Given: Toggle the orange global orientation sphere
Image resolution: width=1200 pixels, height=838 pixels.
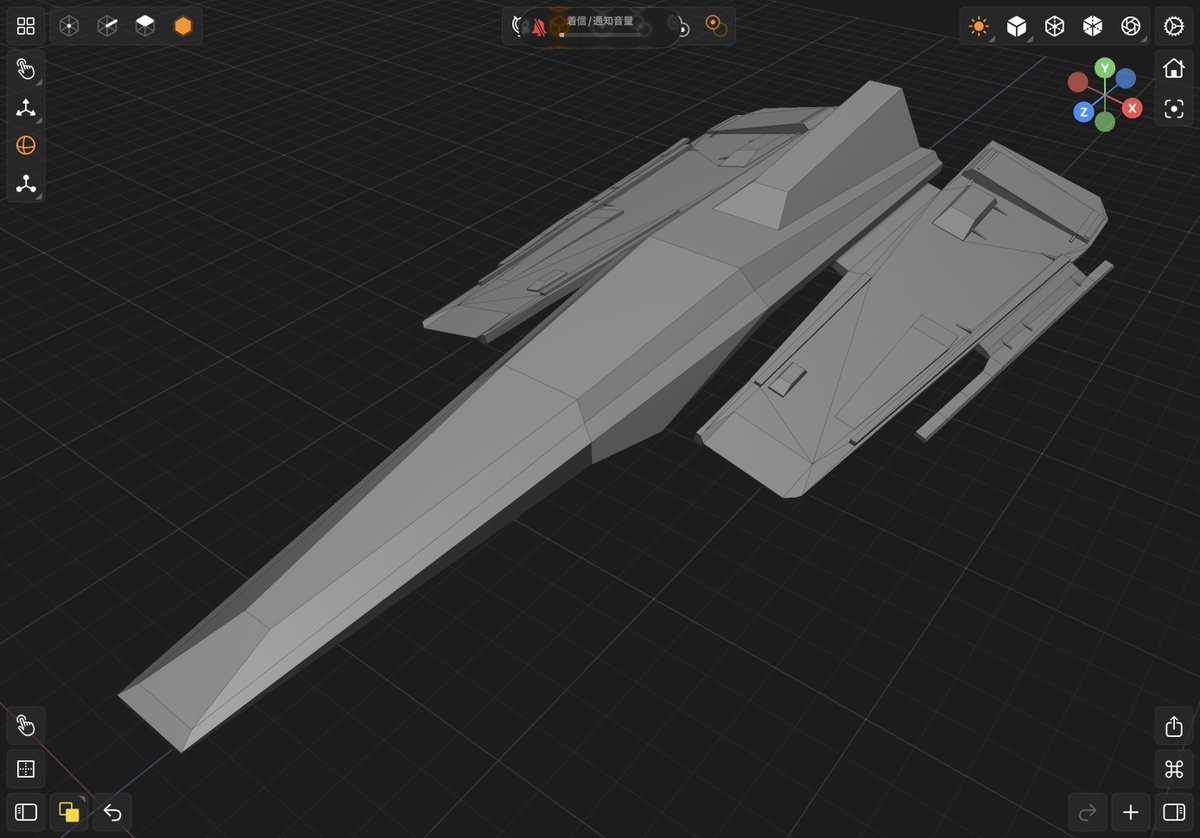Looking at the screenshot, I should point(26,146).
